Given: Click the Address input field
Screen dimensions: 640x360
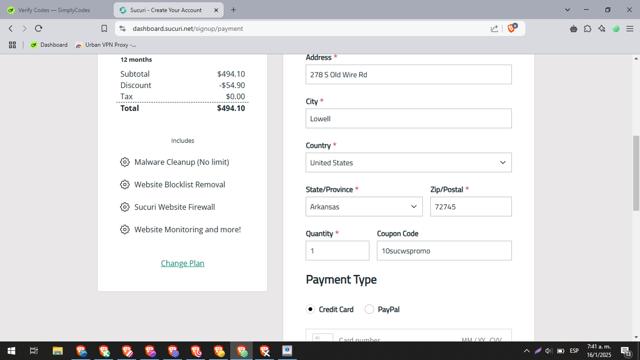Looking at the screenshot, I should point(408,74).
